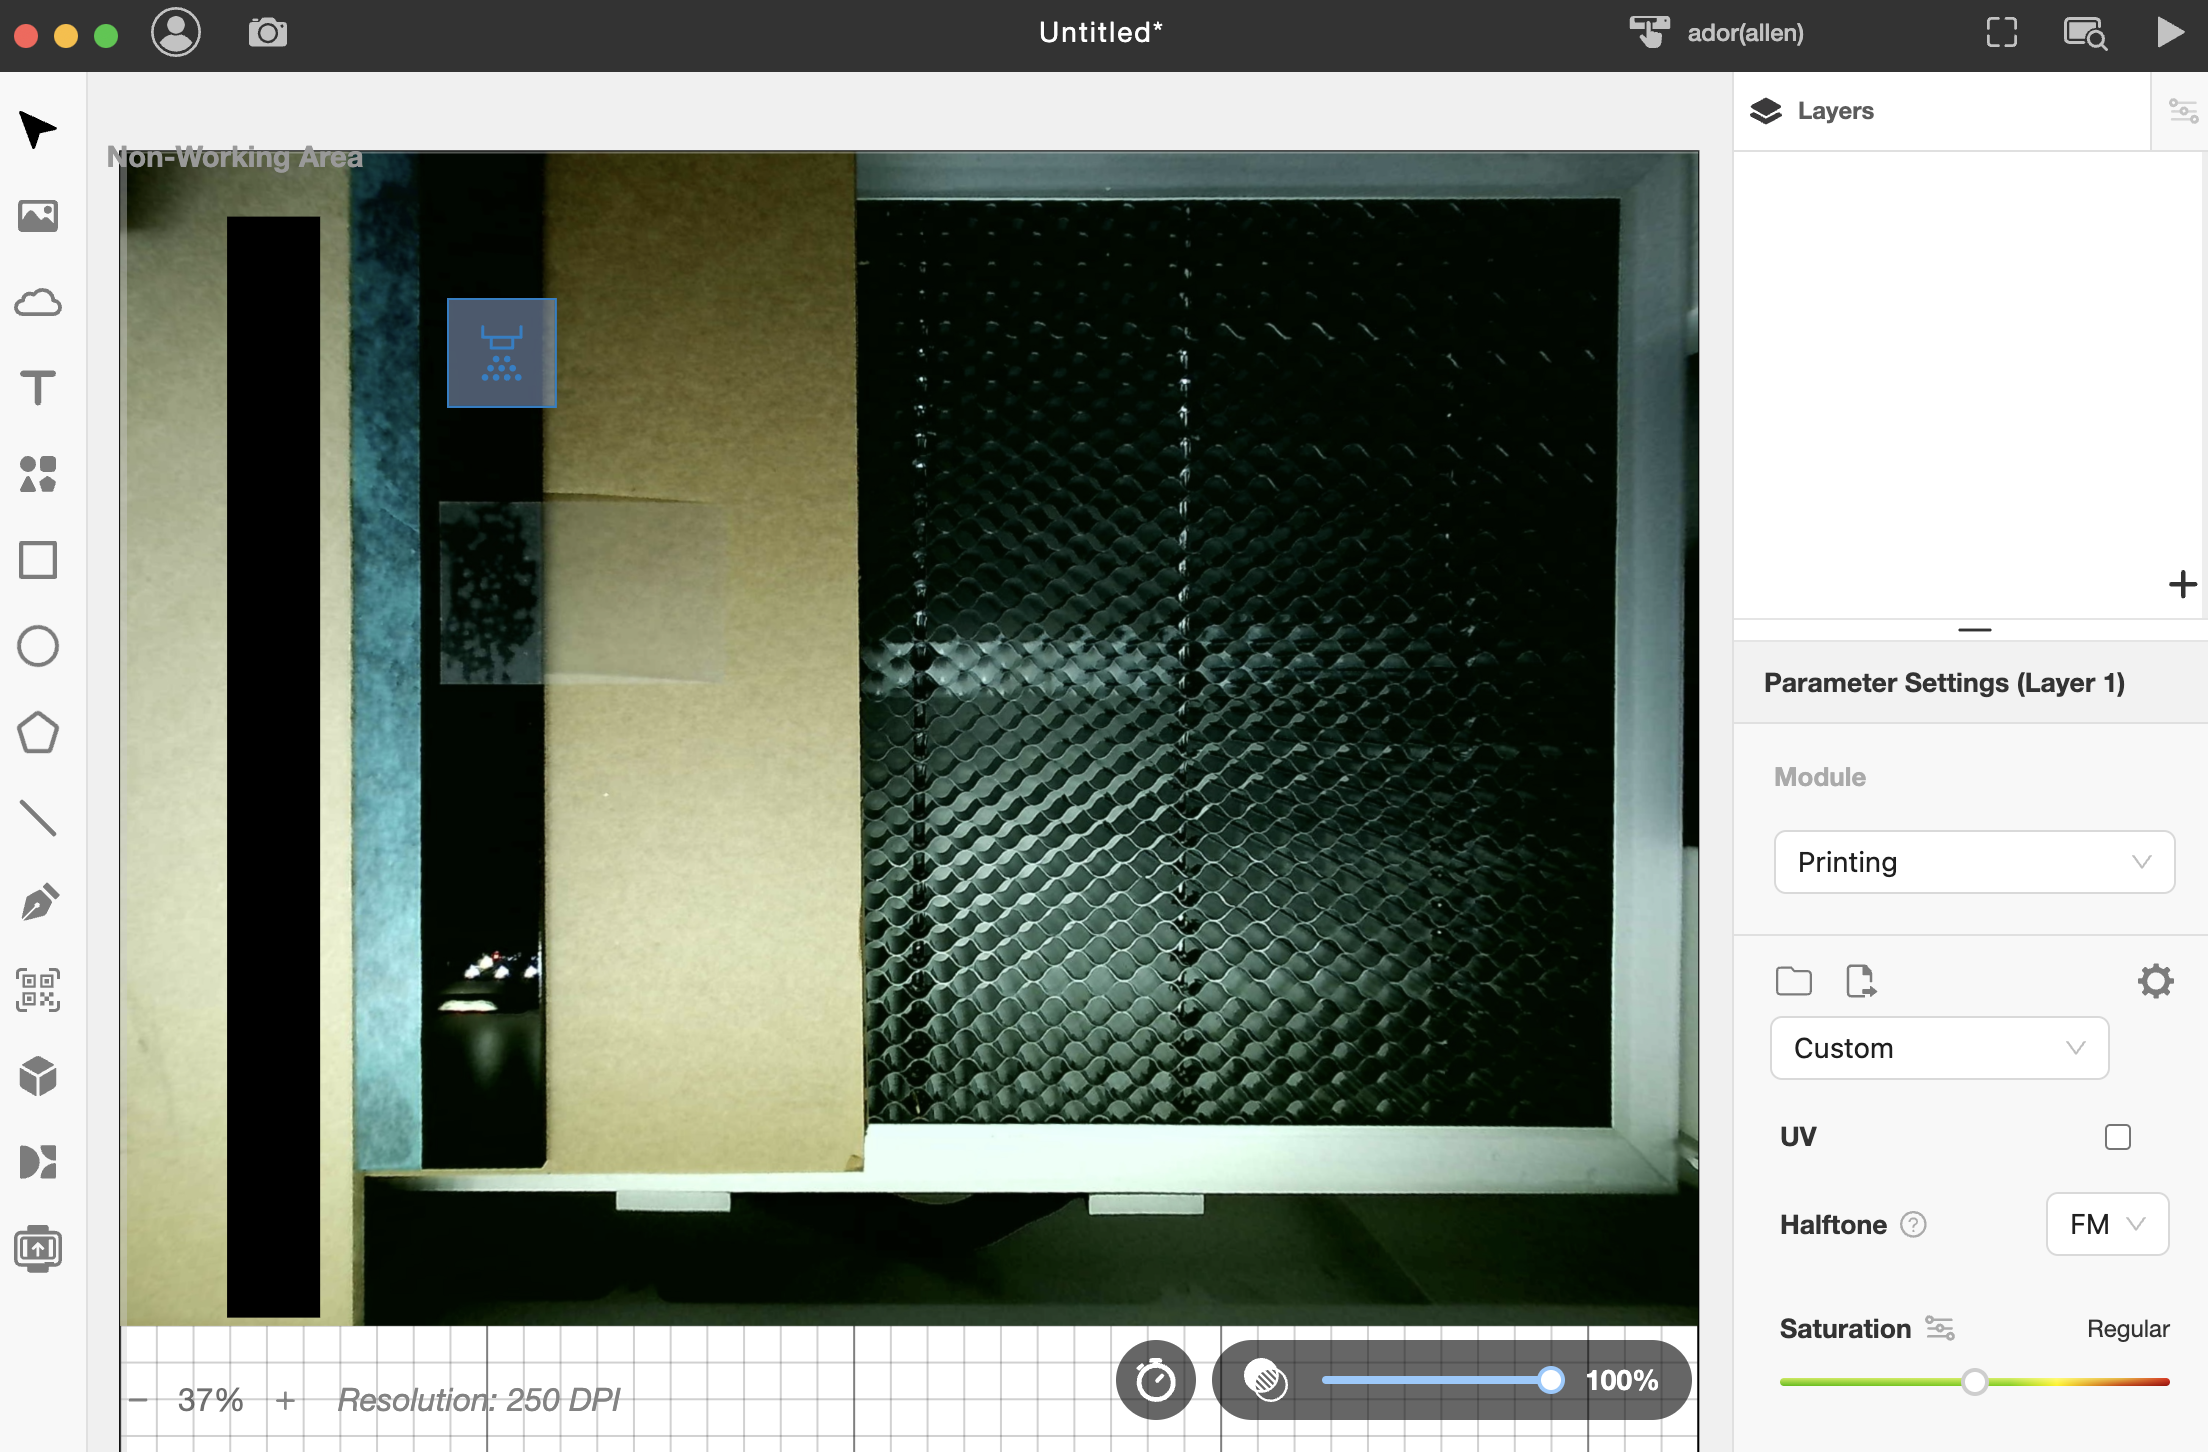Select the Ellipse tool
This screenshot has width=2208, height=1452.
pyautogui.click(x=38, y=646)
